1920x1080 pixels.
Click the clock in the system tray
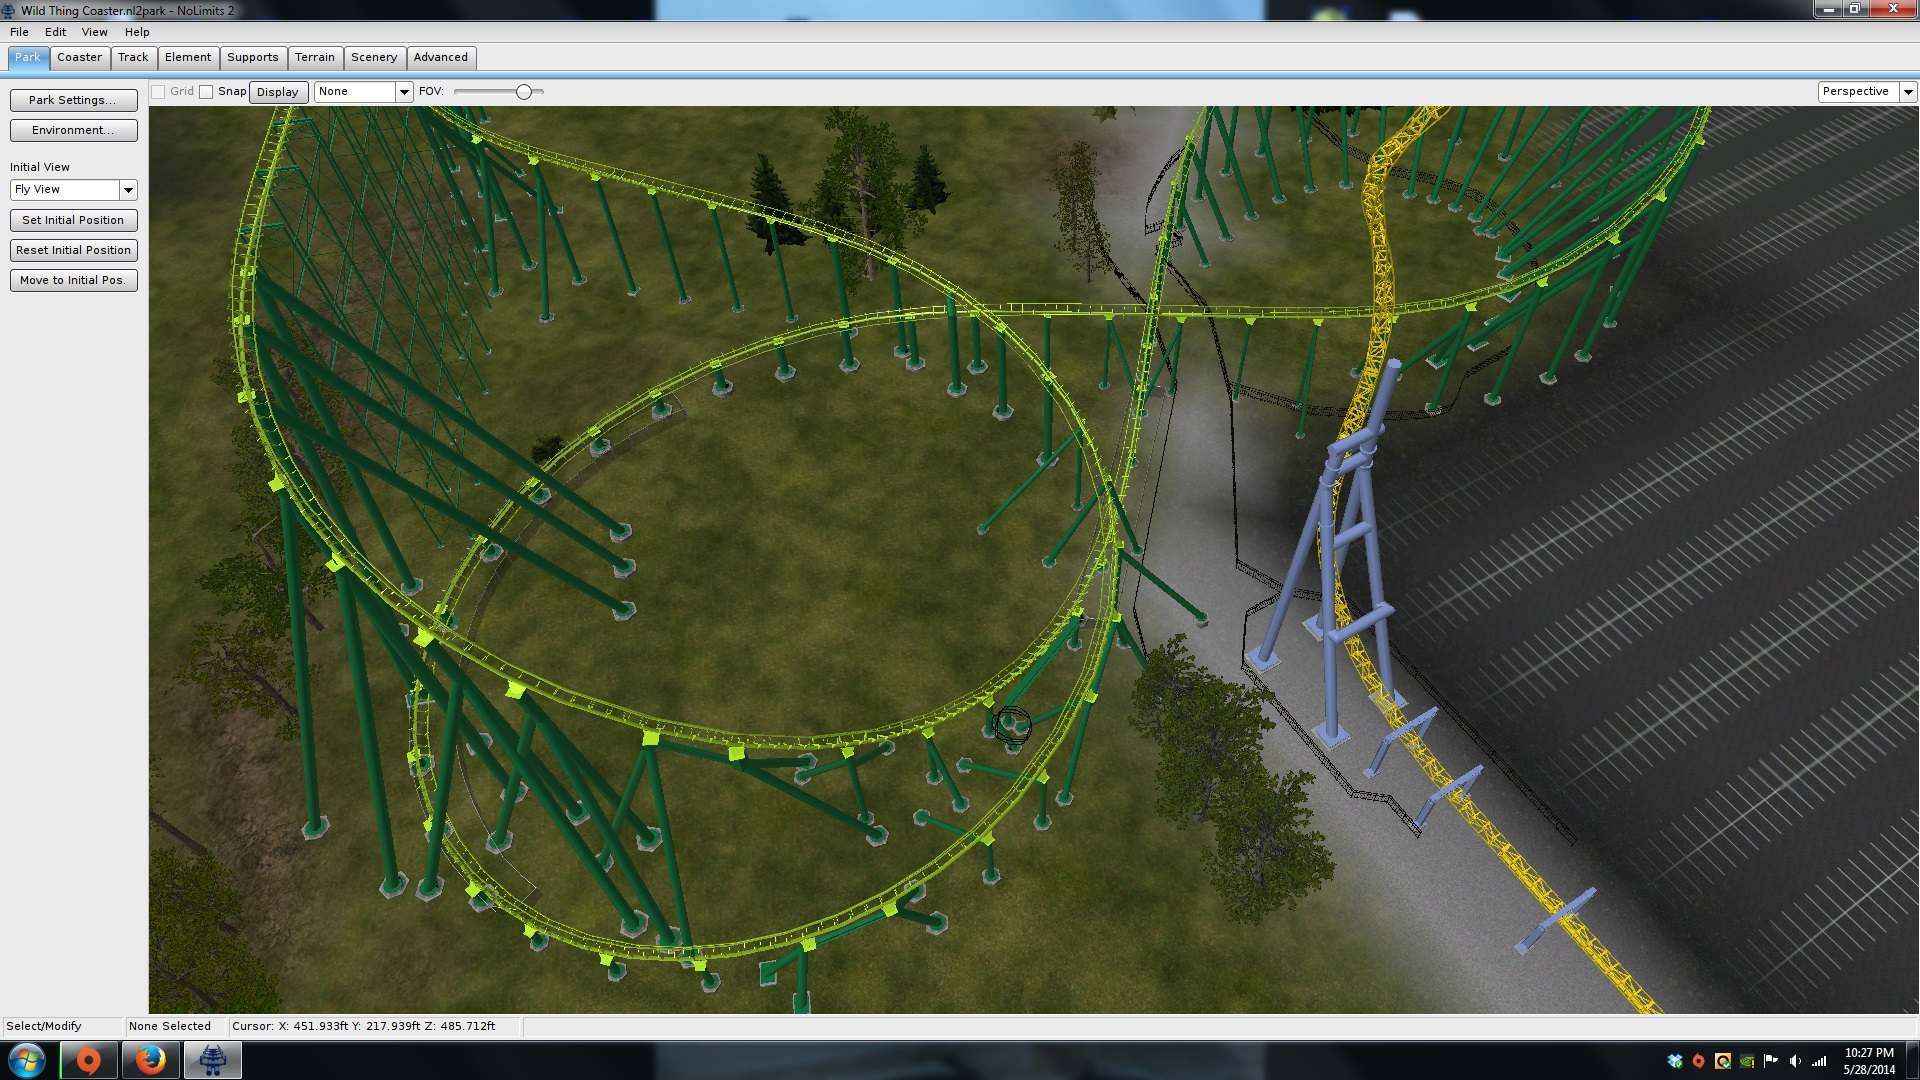click(1868, 1060)
